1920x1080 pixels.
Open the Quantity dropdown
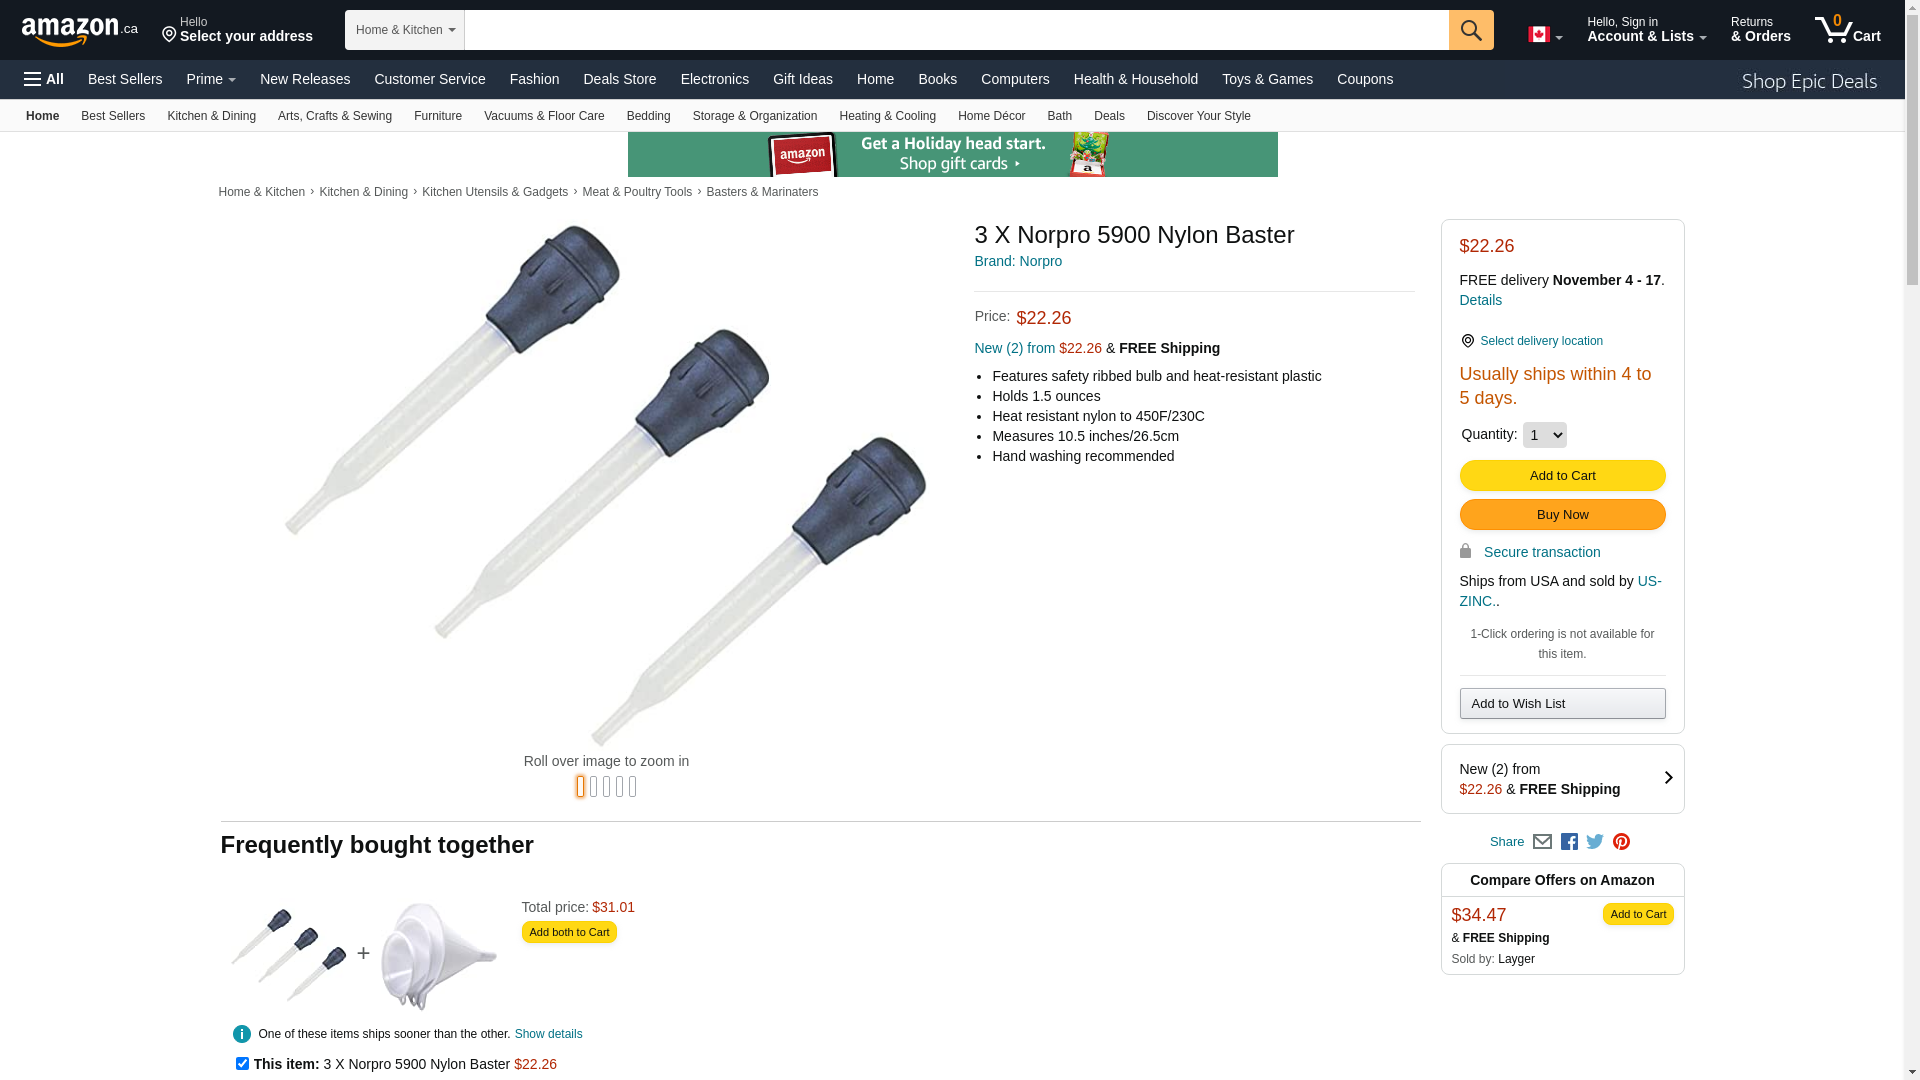coord(1544,435)
